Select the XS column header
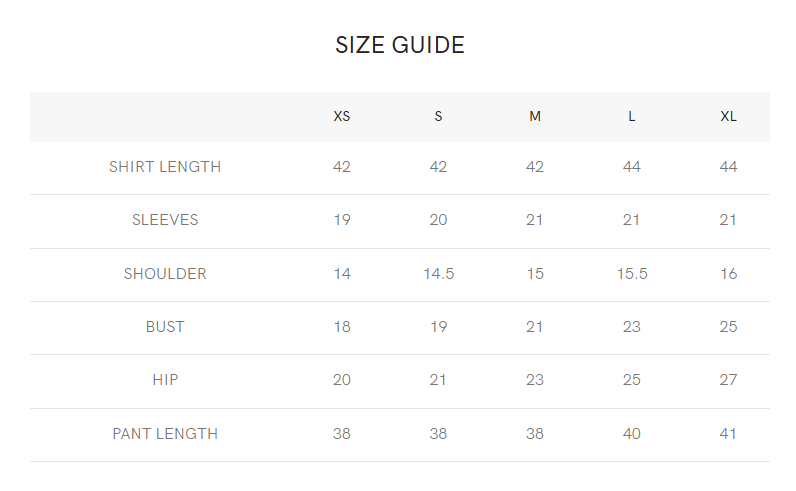The image size is (796, 491). coord(342,116)
